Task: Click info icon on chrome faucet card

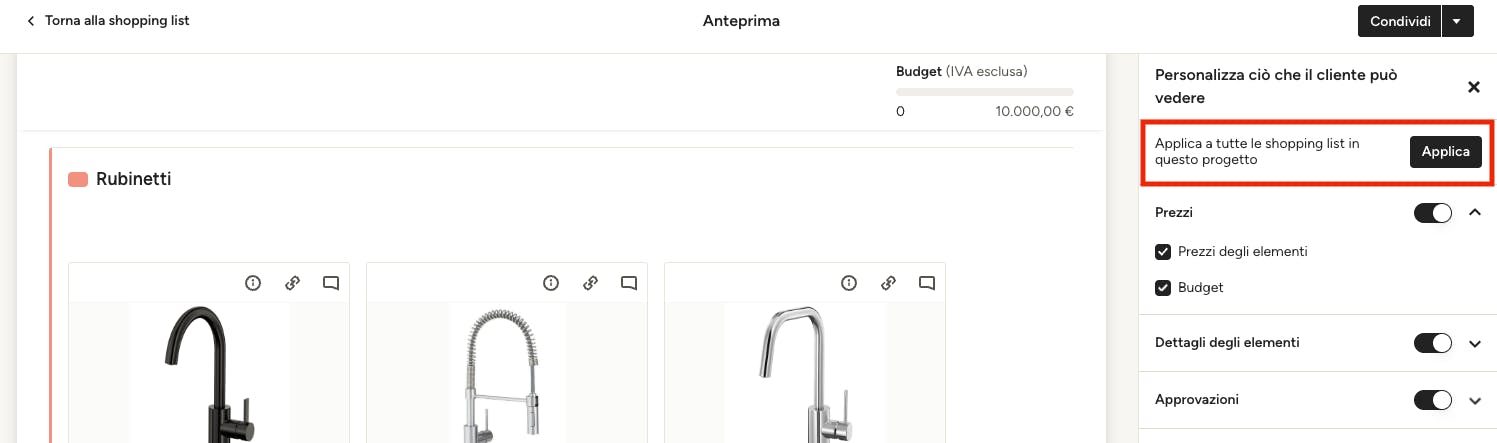Action: pyautogui.click(x=849, y=283)
